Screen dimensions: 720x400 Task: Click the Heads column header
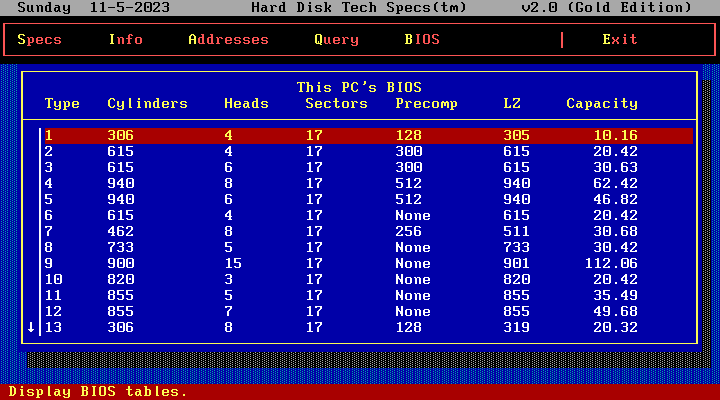coord(246,104)
